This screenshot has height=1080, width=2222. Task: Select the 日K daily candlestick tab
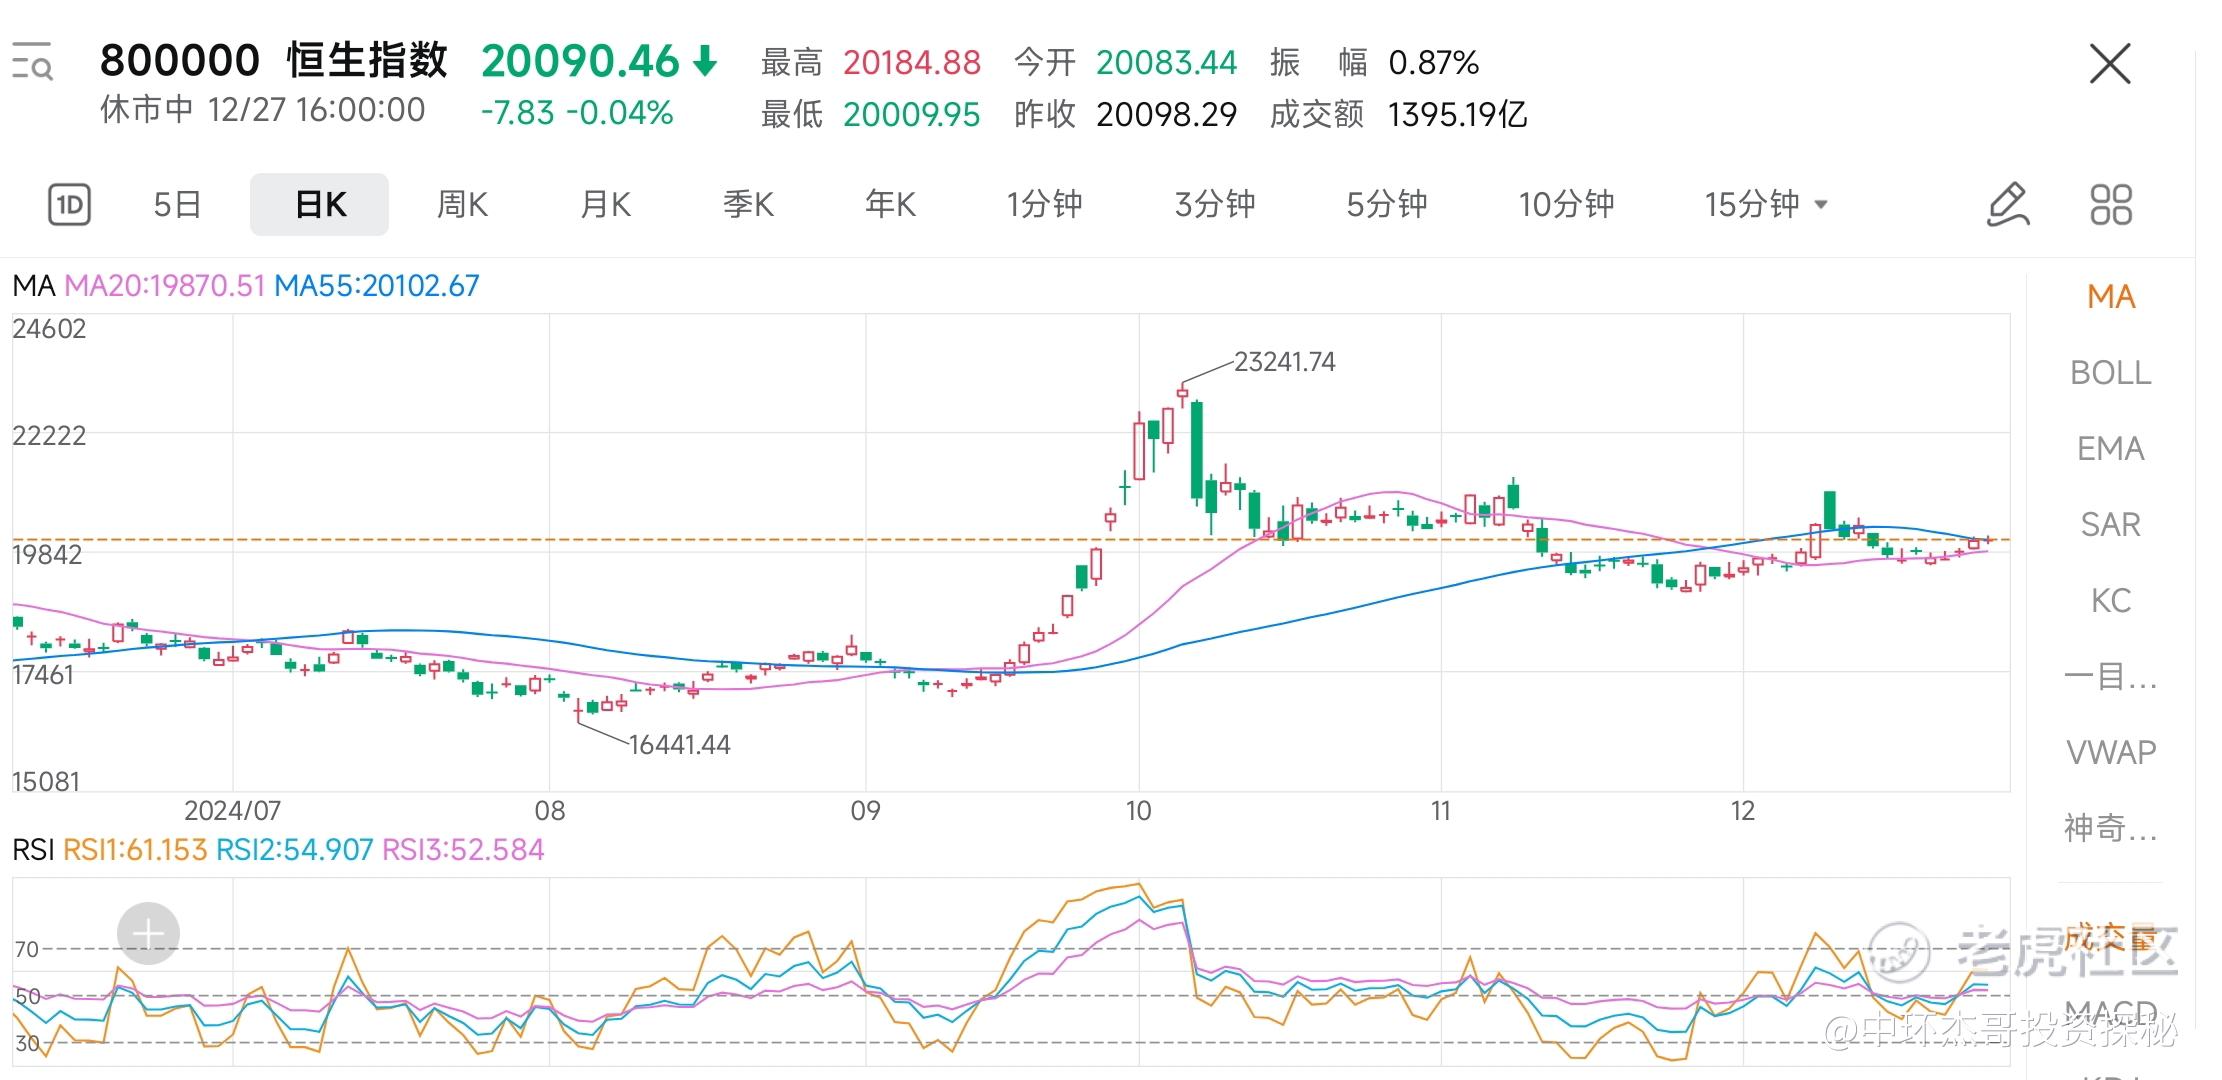point(320,204)
